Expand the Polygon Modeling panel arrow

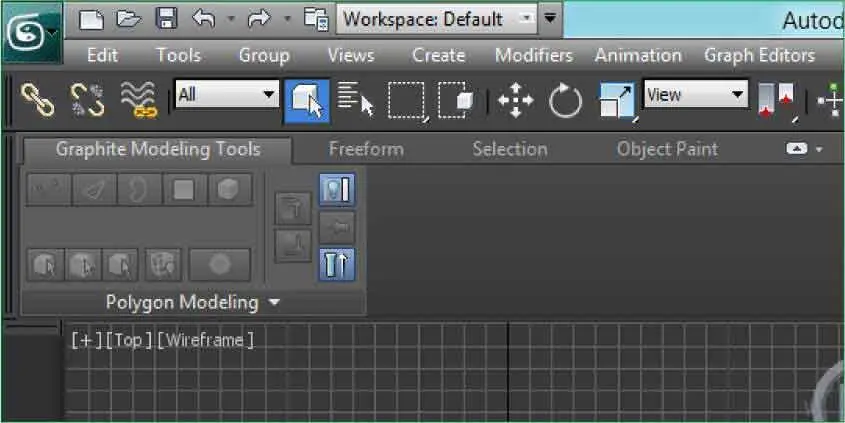pyautogui.click(x=274, y=303)
